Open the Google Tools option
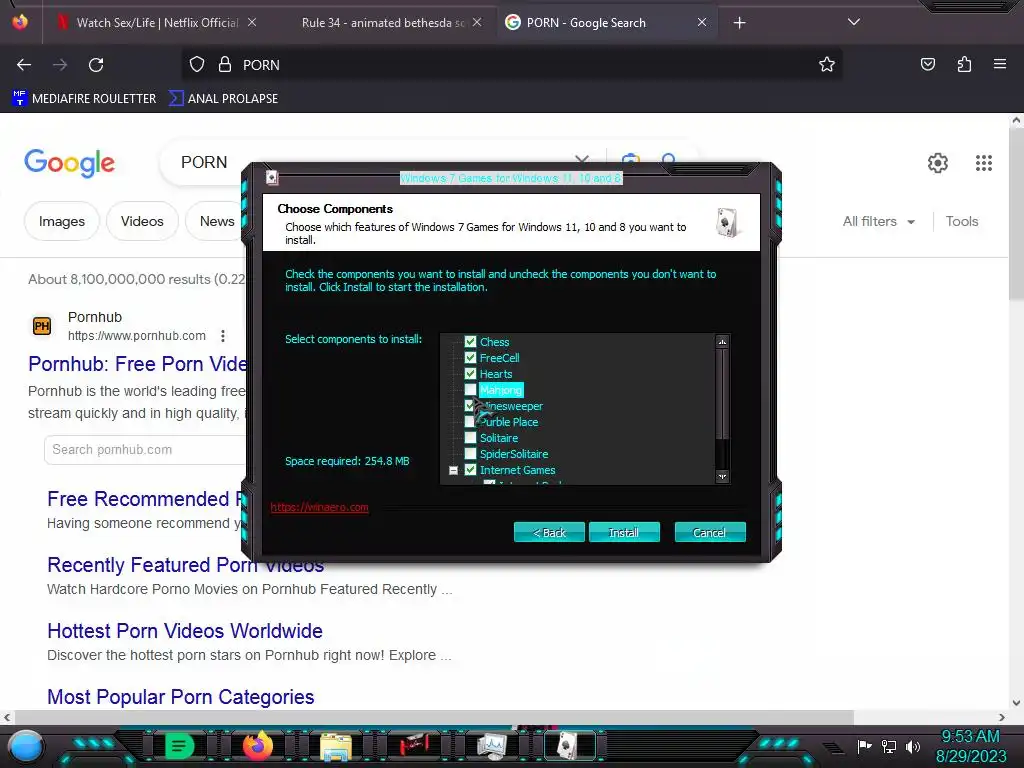This screenshot has width=1024, height=768. coord(962,221)
